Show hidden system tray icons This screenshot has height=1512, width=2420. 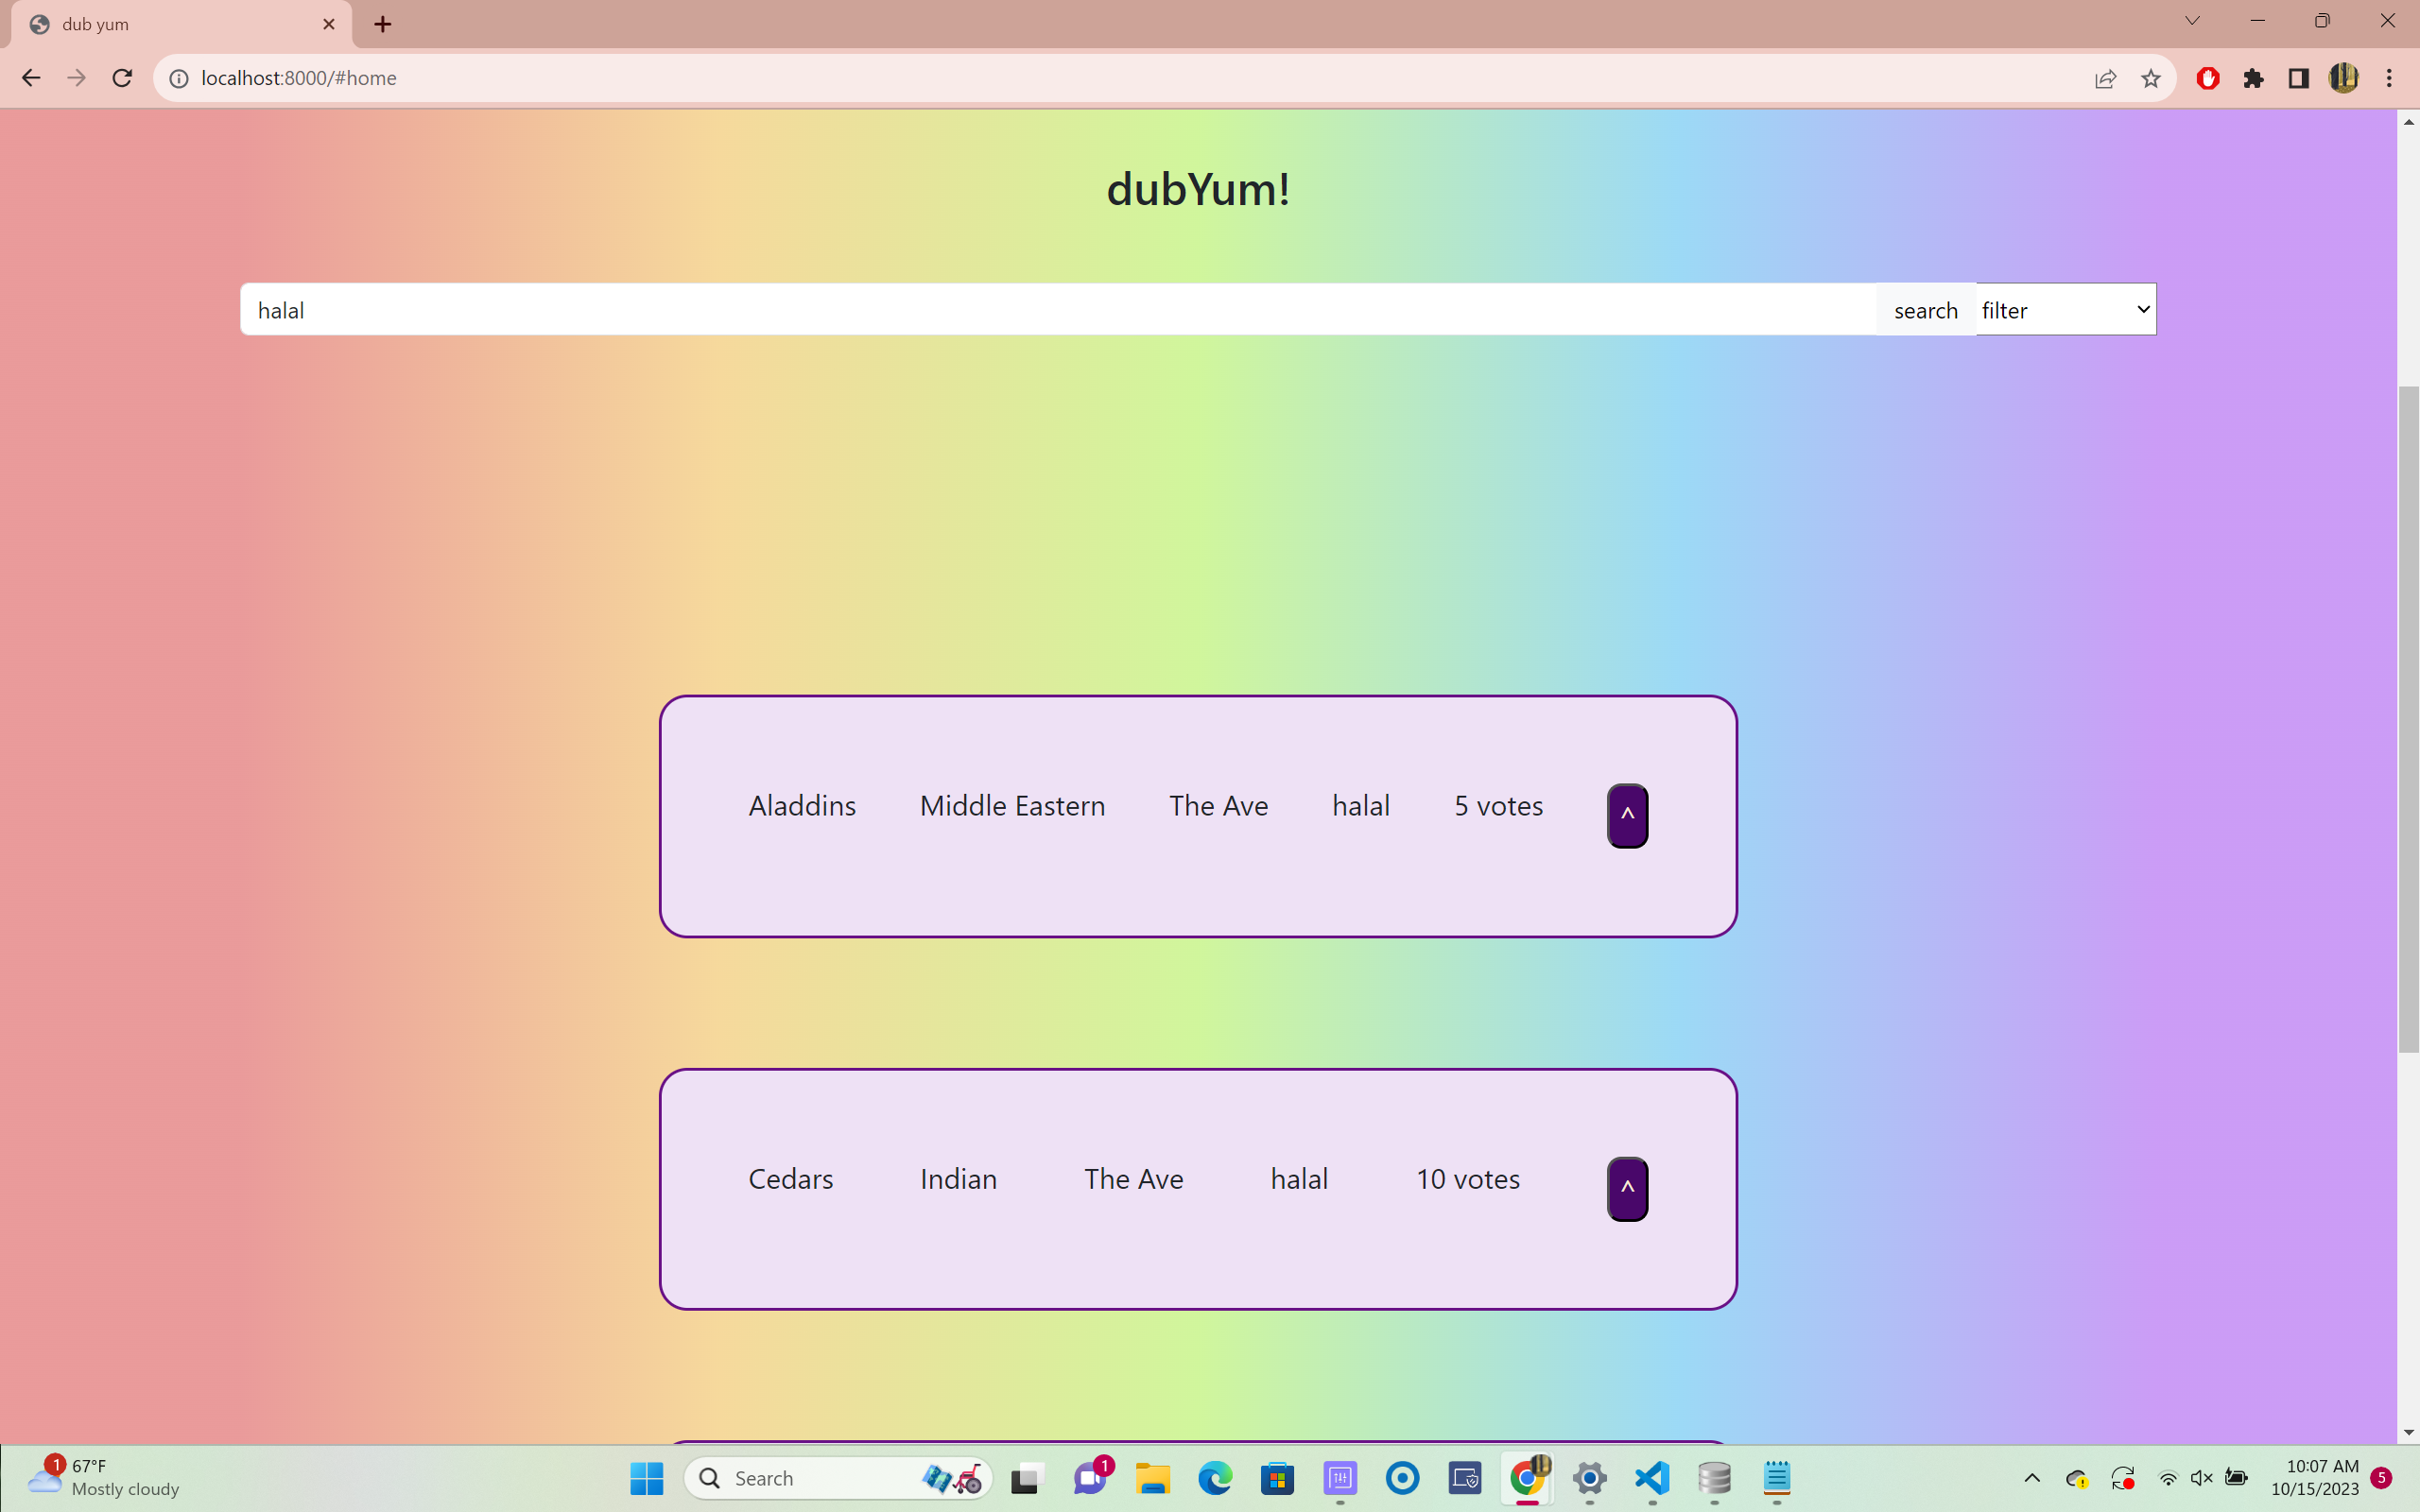[2032, 1478]
